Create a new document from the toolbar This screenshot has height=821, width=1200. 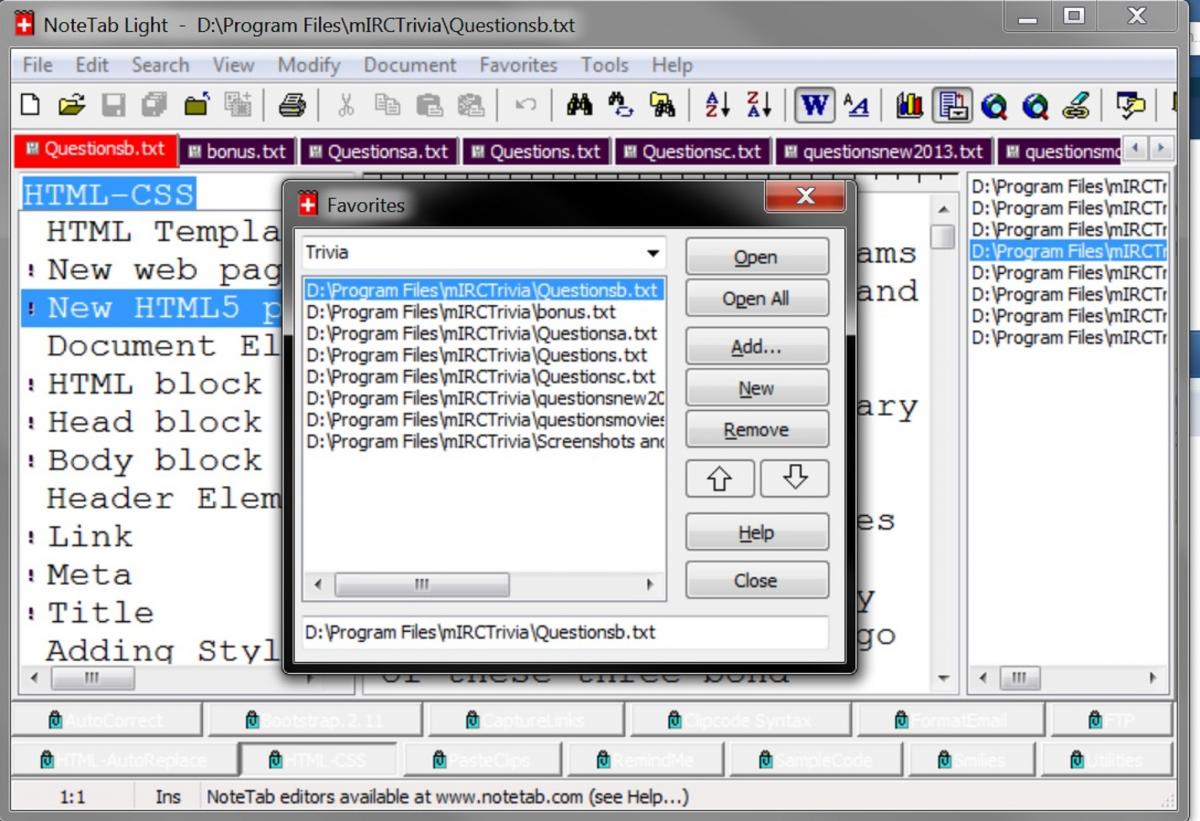31,104
